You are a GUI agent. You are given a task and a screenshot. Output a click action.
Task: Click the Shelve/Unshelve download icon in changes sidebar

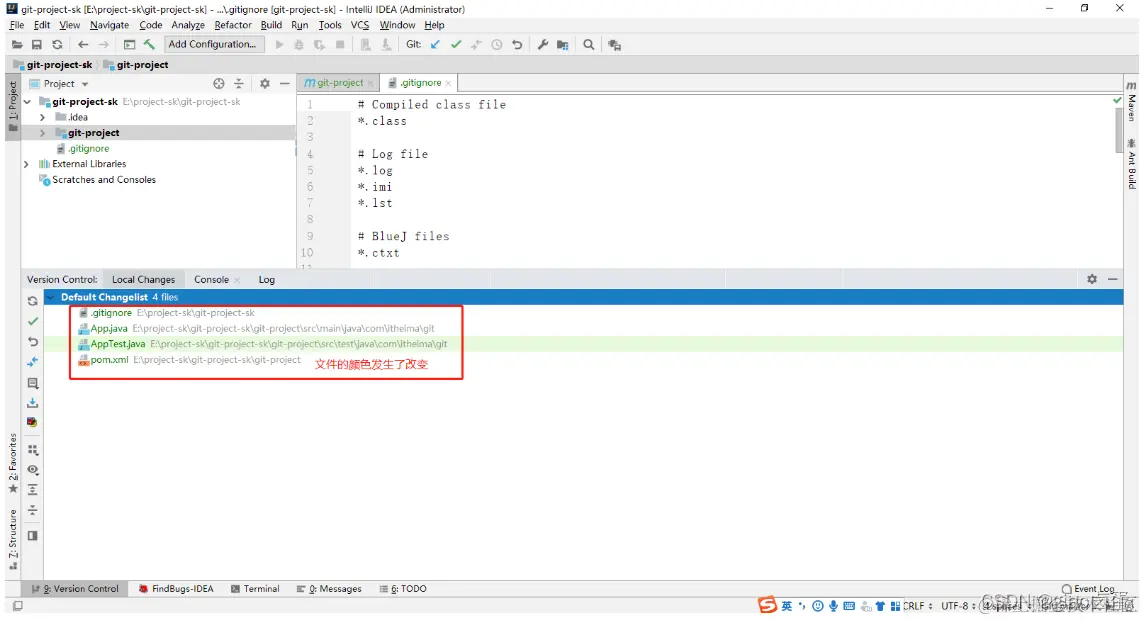pyautogui.click(x=33, y=403)
